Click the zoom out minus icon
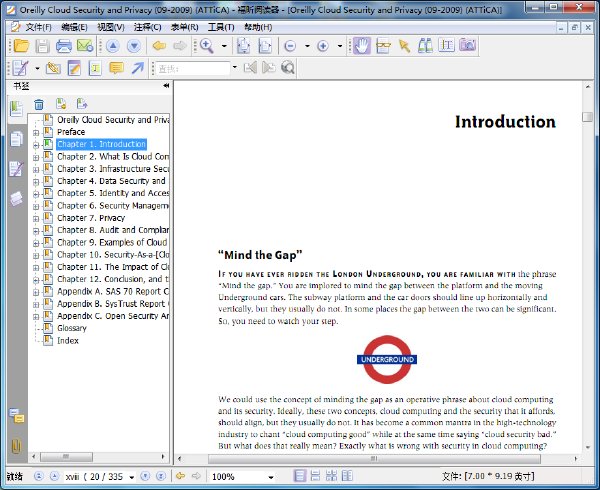The width and height of the screenshot is (600, 490). [290, 46]
